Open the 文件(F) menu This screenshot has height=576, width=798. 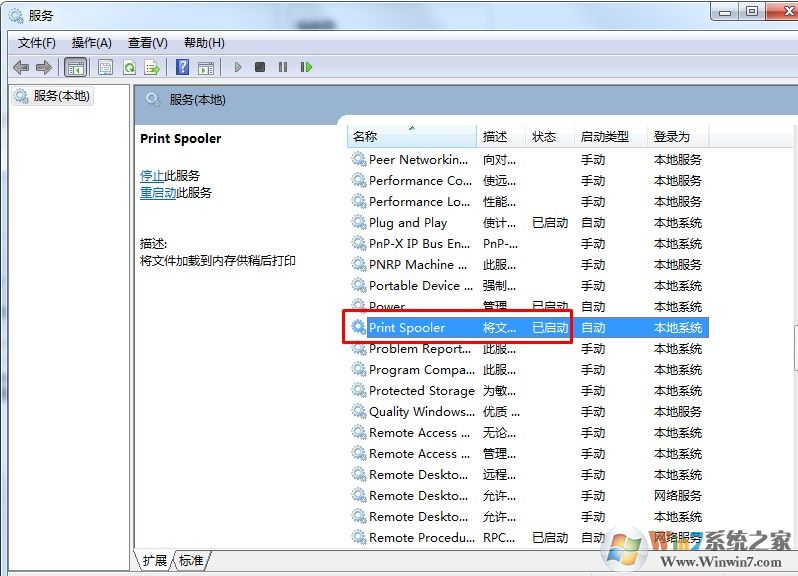(37, 43)
